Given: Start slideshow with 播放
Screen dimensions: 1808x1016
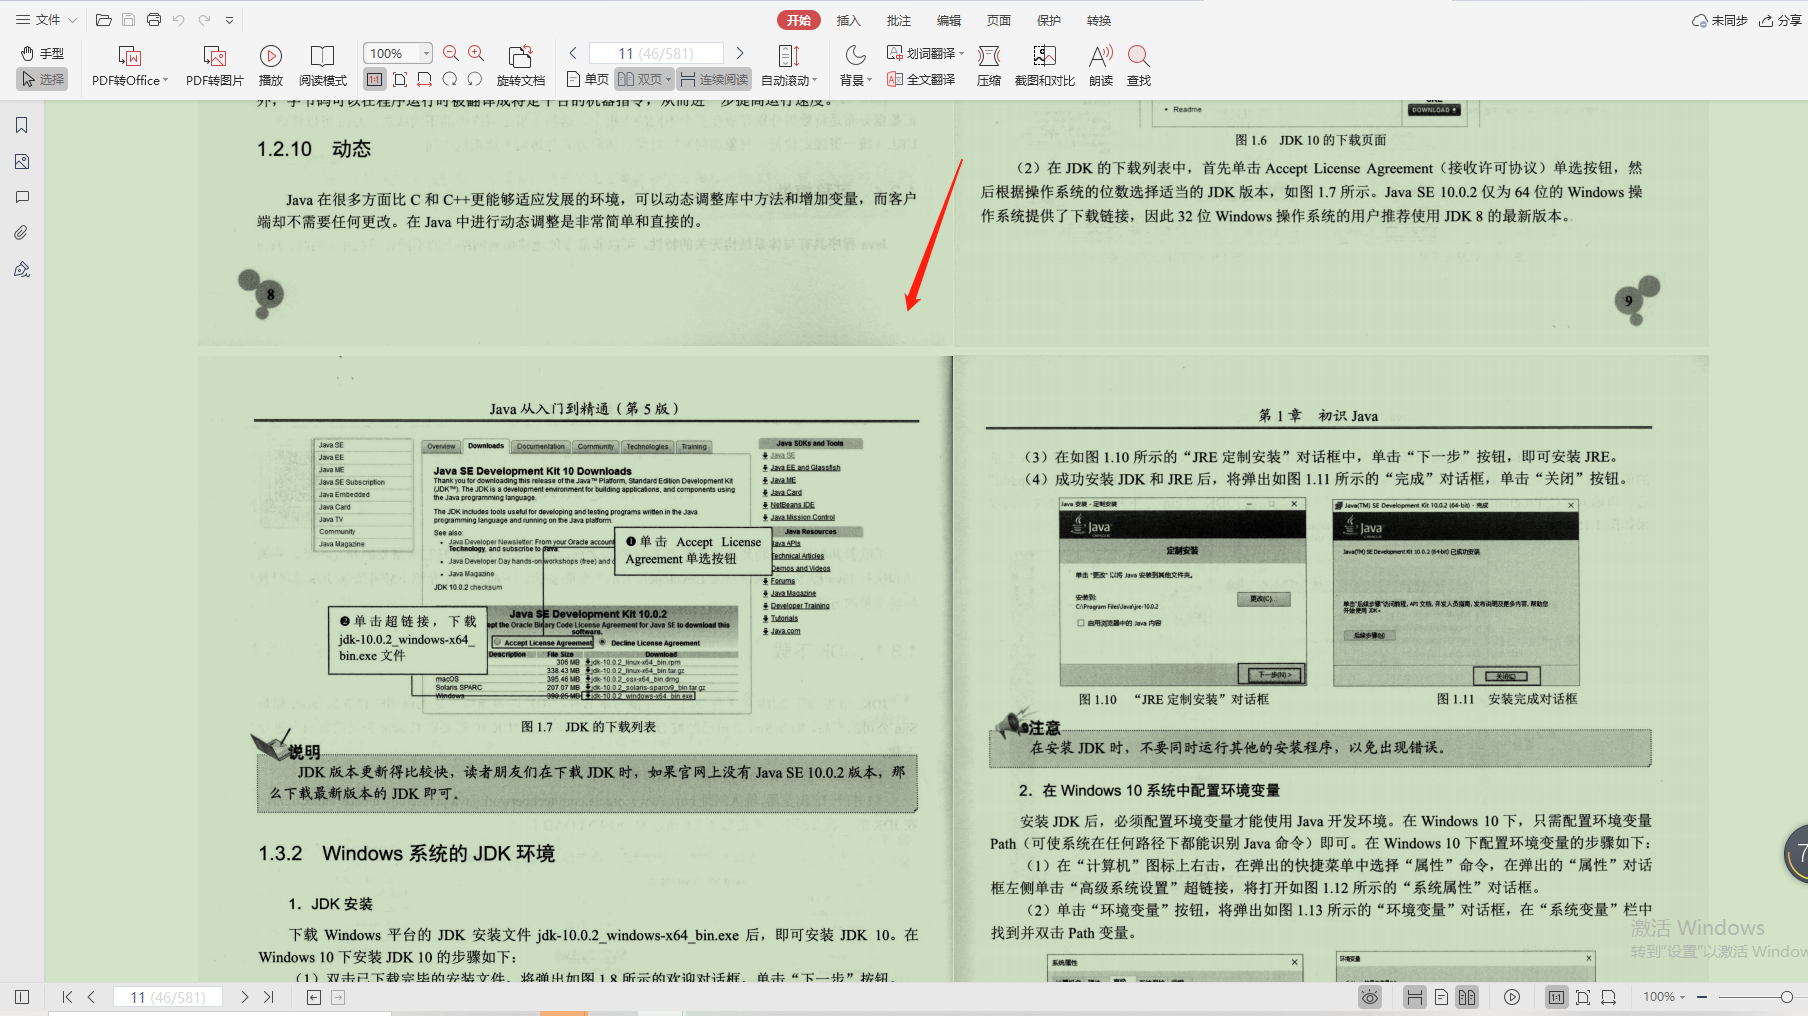Looking at the screenshot, I should pyautogui.click(x=270, y=66).
